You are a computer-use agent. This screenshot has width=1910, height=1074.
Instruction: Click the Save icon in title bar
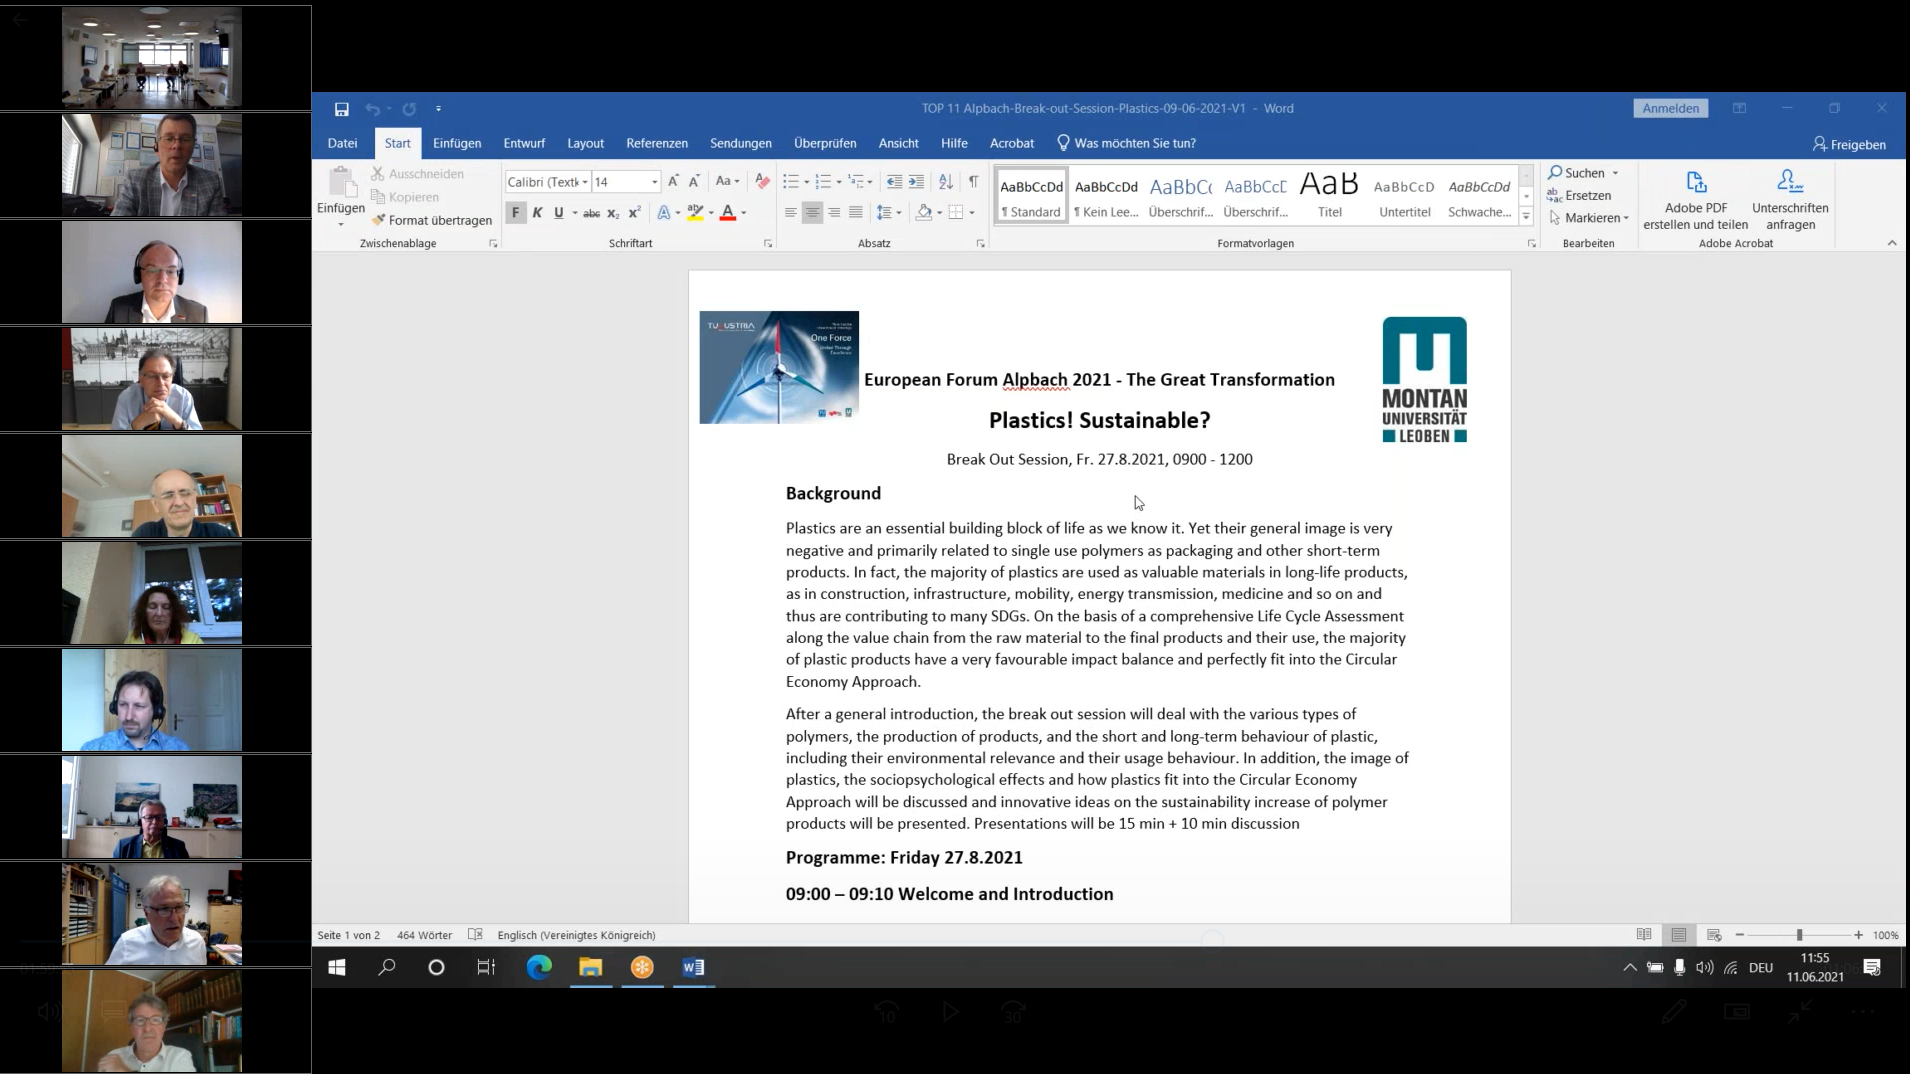coord(341,109)
